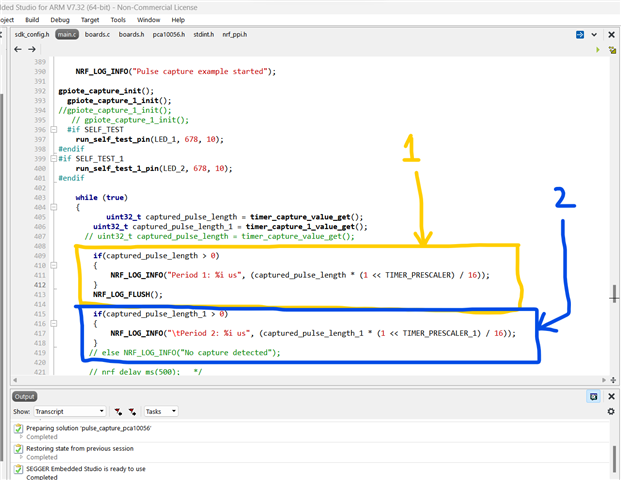Viewport: 621px width, 480px height.
Task: Click on timer_capture_1_value_get() on line 406
Action: pyautogui.click(x=307, y=227)
